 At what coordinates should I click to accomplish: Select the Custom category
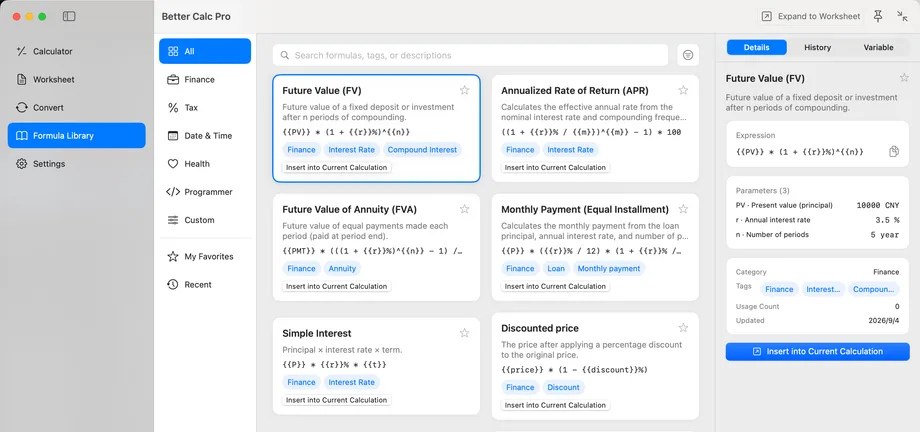tap(205, 220)
